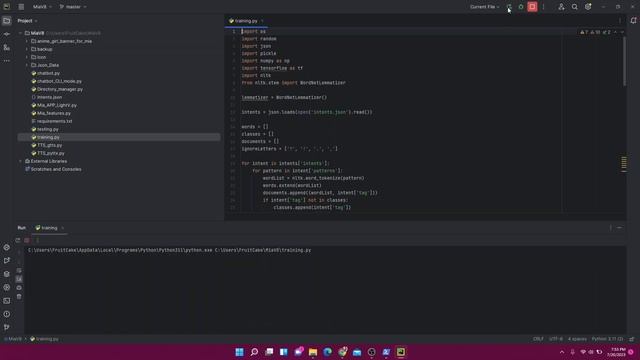Image resolution: width=640 pixels, height=360 pixels.
Task: Open the Commit tool window icon
Action: click(7, 34)
